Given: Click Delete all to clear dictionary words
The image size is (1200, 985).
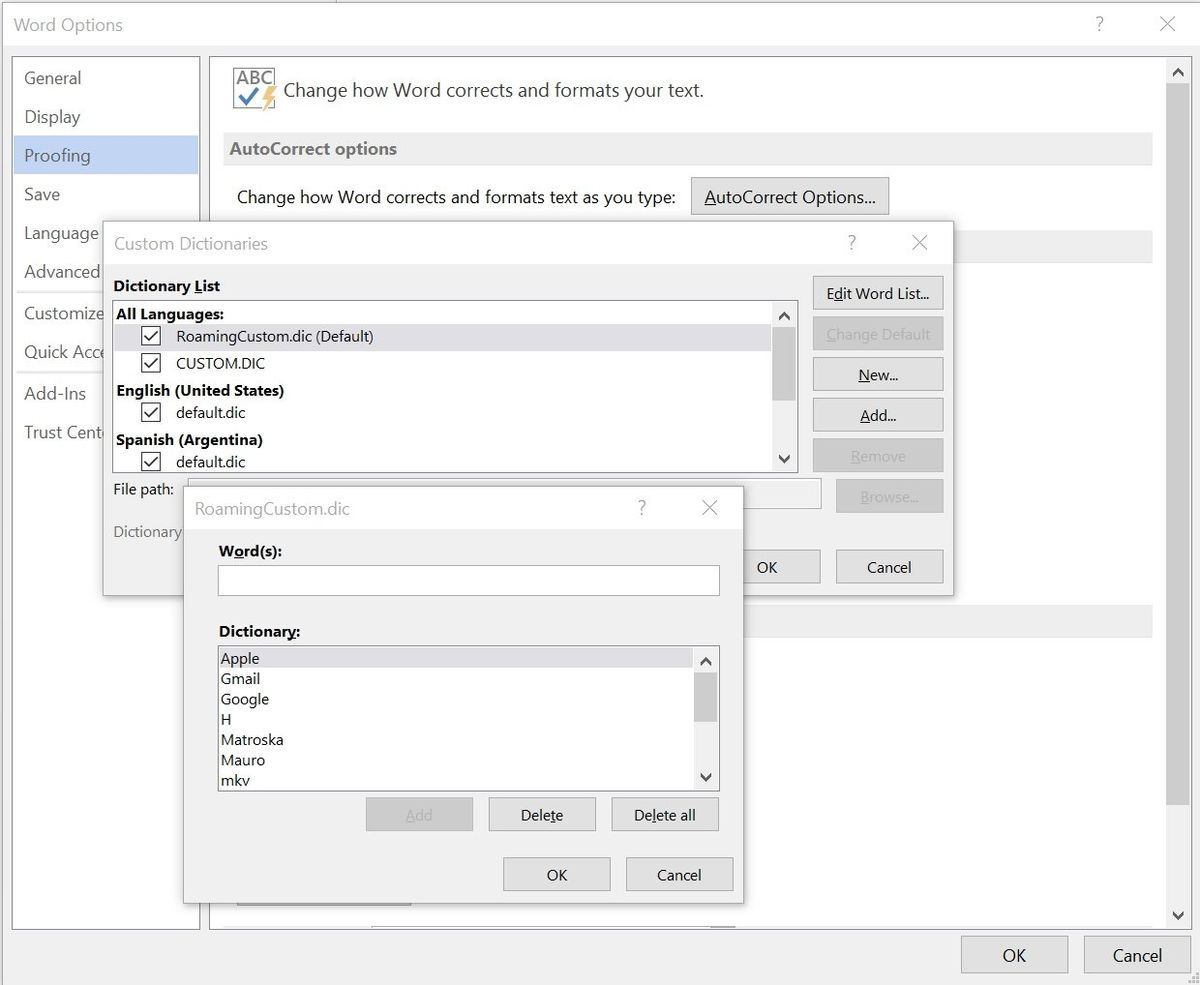Looking at the screenshot, I should (x=664, y=814).
